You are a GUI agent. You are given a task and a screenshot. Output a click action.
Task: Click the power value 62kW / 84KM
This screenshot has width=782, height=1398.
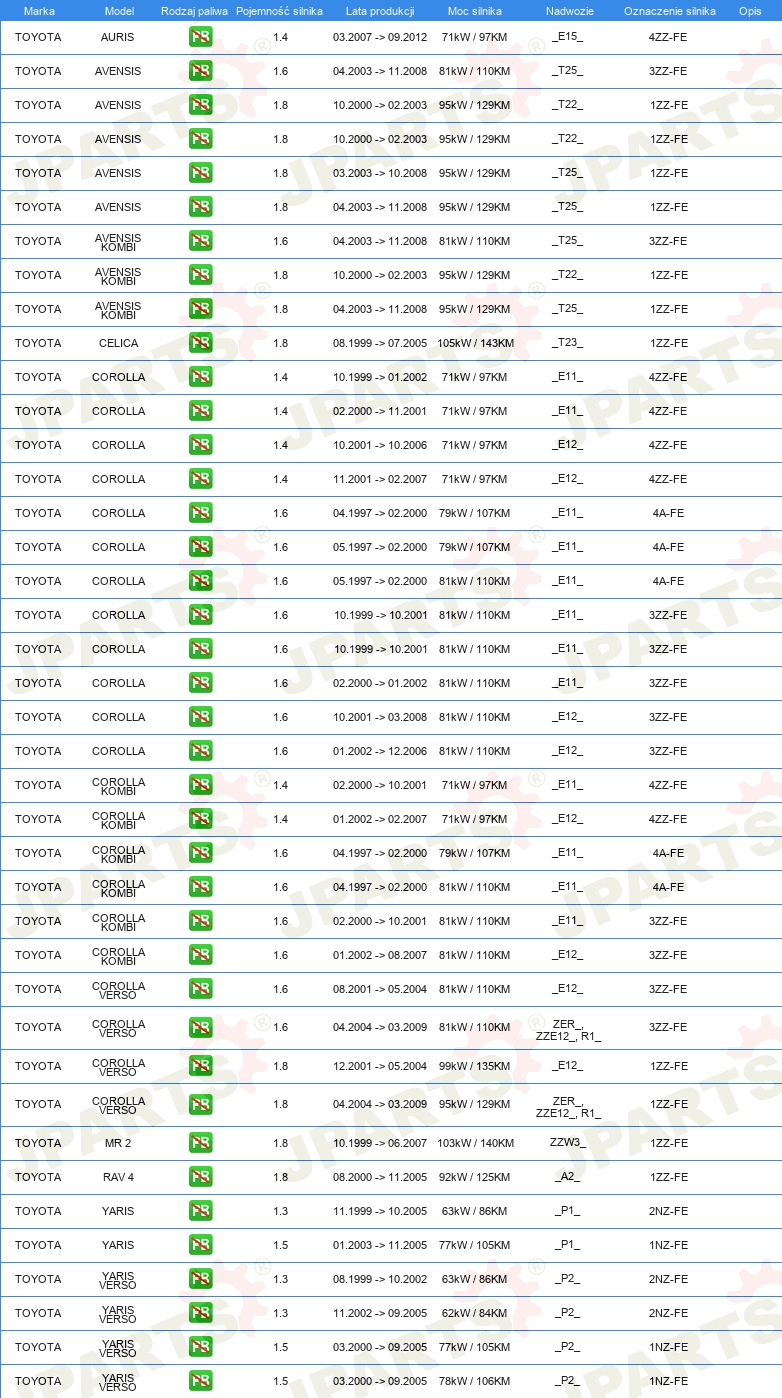(475, 1313)
